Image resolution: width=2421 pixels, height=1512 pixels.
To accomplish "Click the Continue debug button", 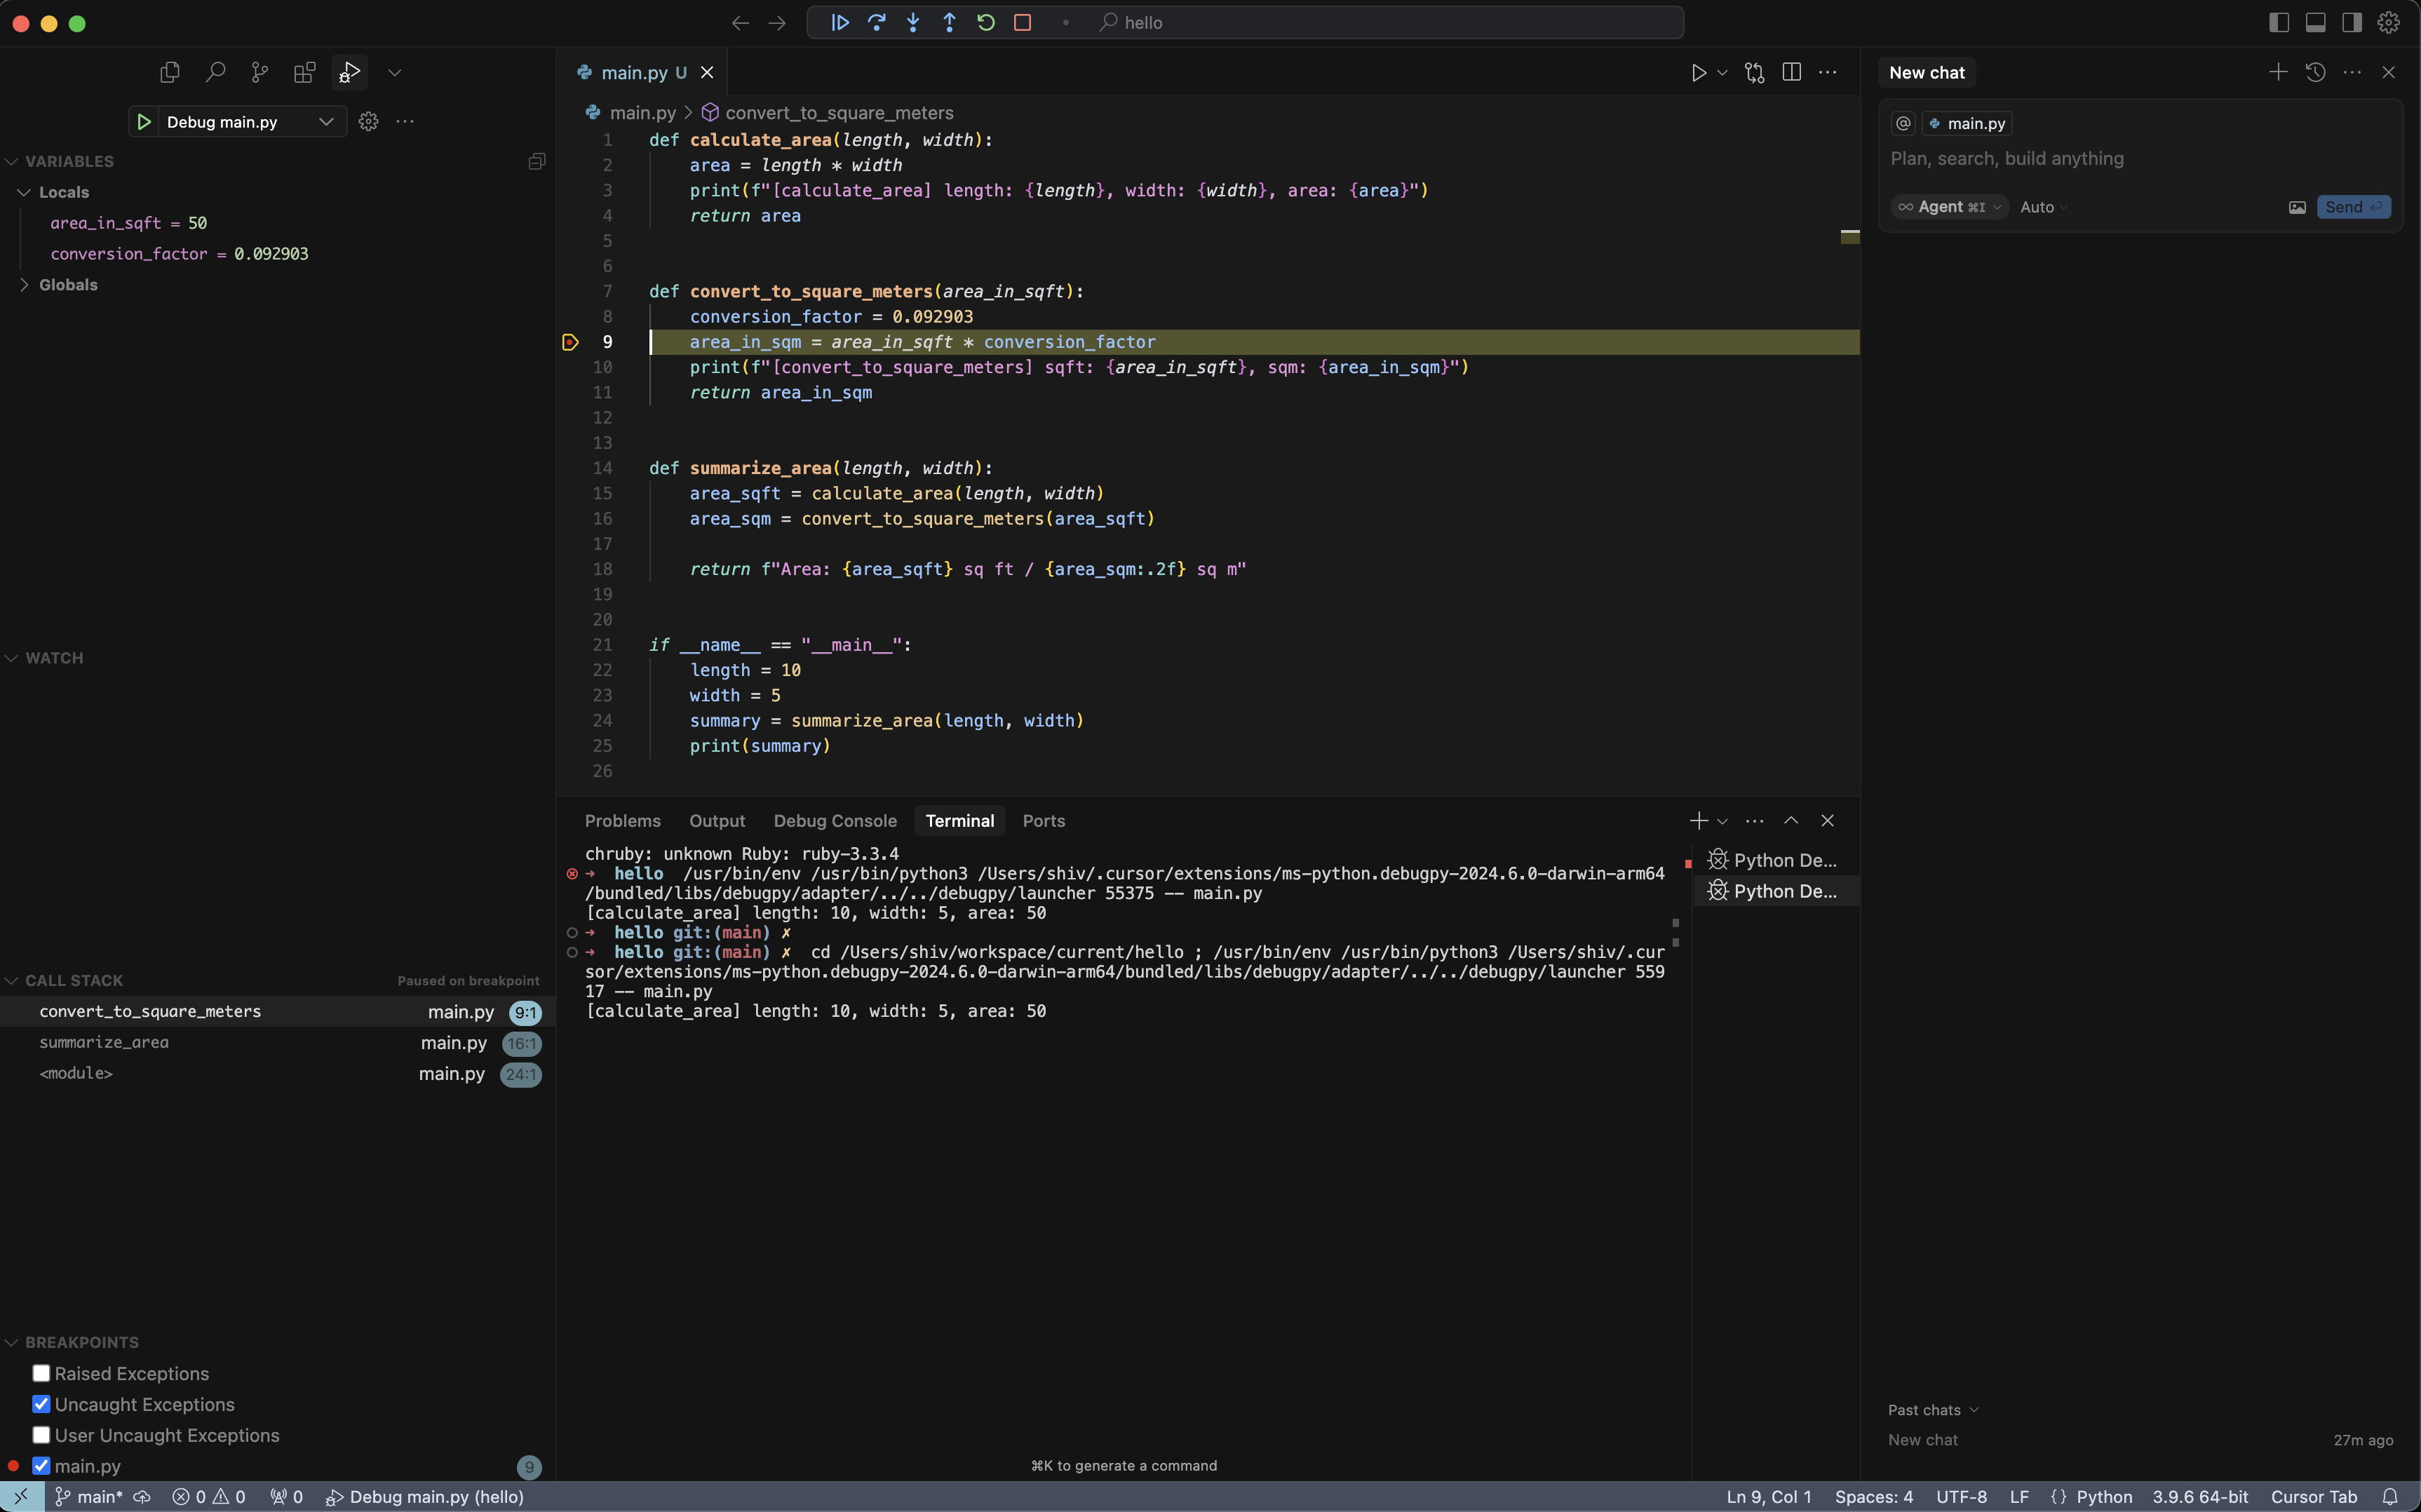I will (840, 22).
